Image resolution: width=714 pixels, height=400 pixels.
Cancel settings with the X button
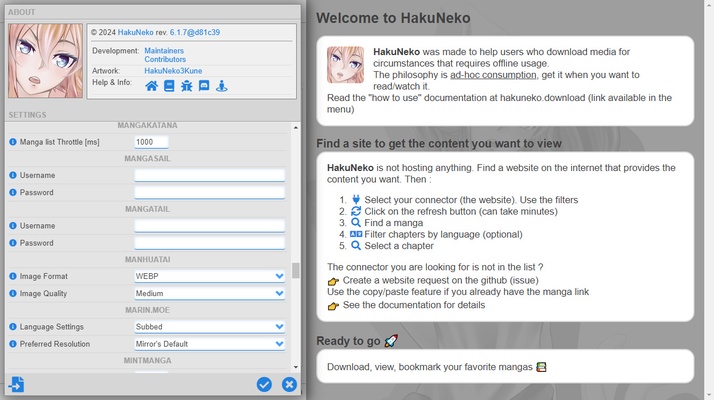pyautogui.click(x=289, y=385)
